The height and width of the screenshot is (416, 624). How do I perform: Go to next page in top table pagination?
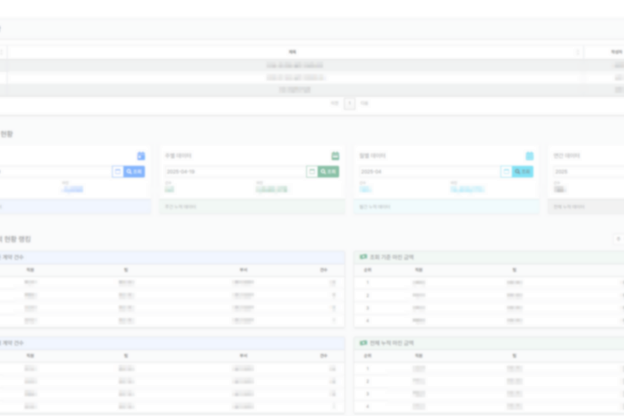coord(365,102)
